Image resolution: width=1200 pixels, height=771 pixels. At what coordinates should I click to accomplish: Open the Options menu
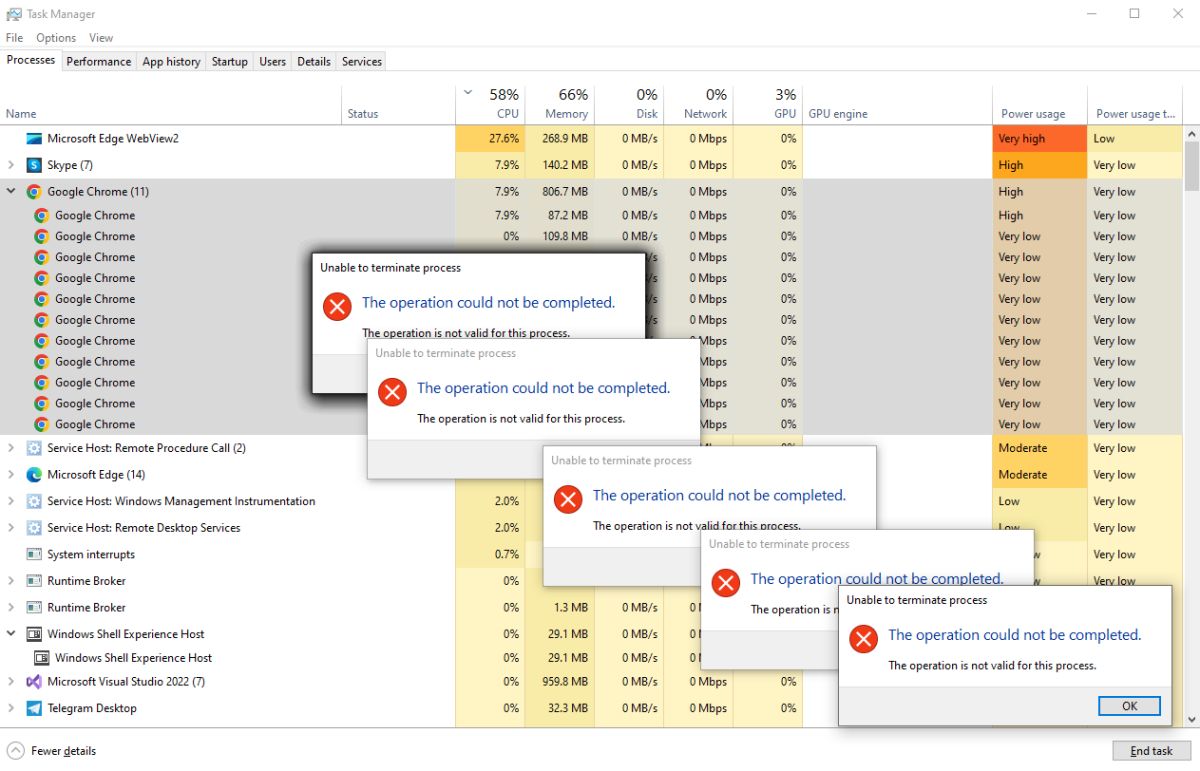56,38
